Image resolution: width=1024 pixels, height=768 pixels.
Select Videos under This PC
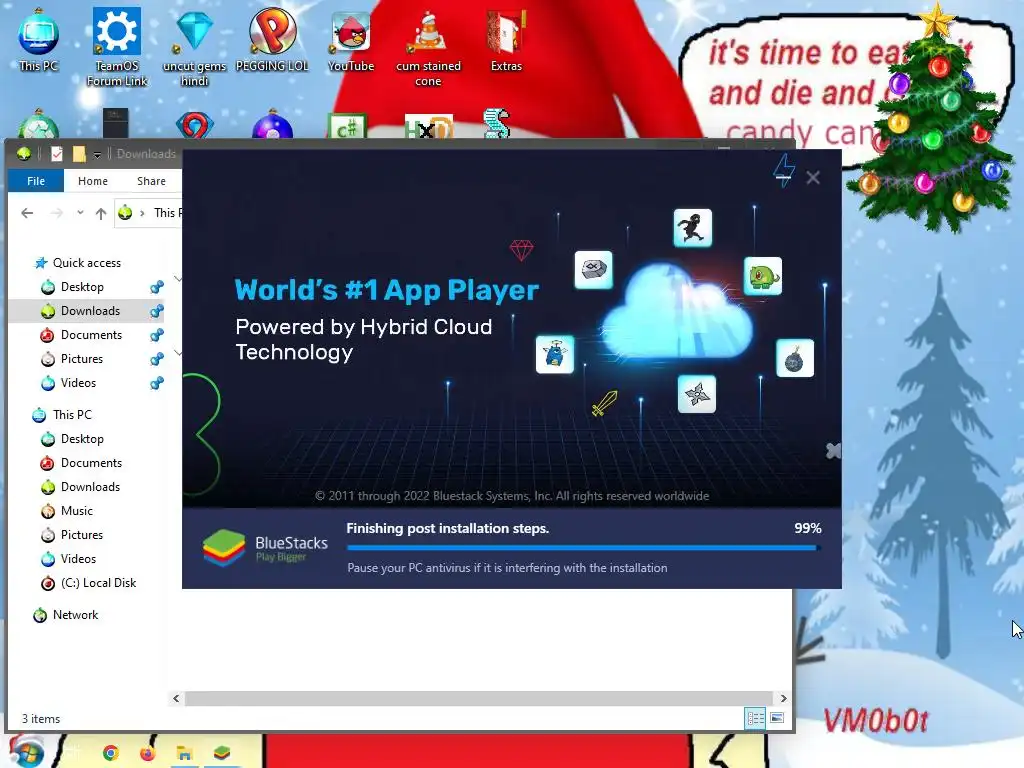click(78, 559)
